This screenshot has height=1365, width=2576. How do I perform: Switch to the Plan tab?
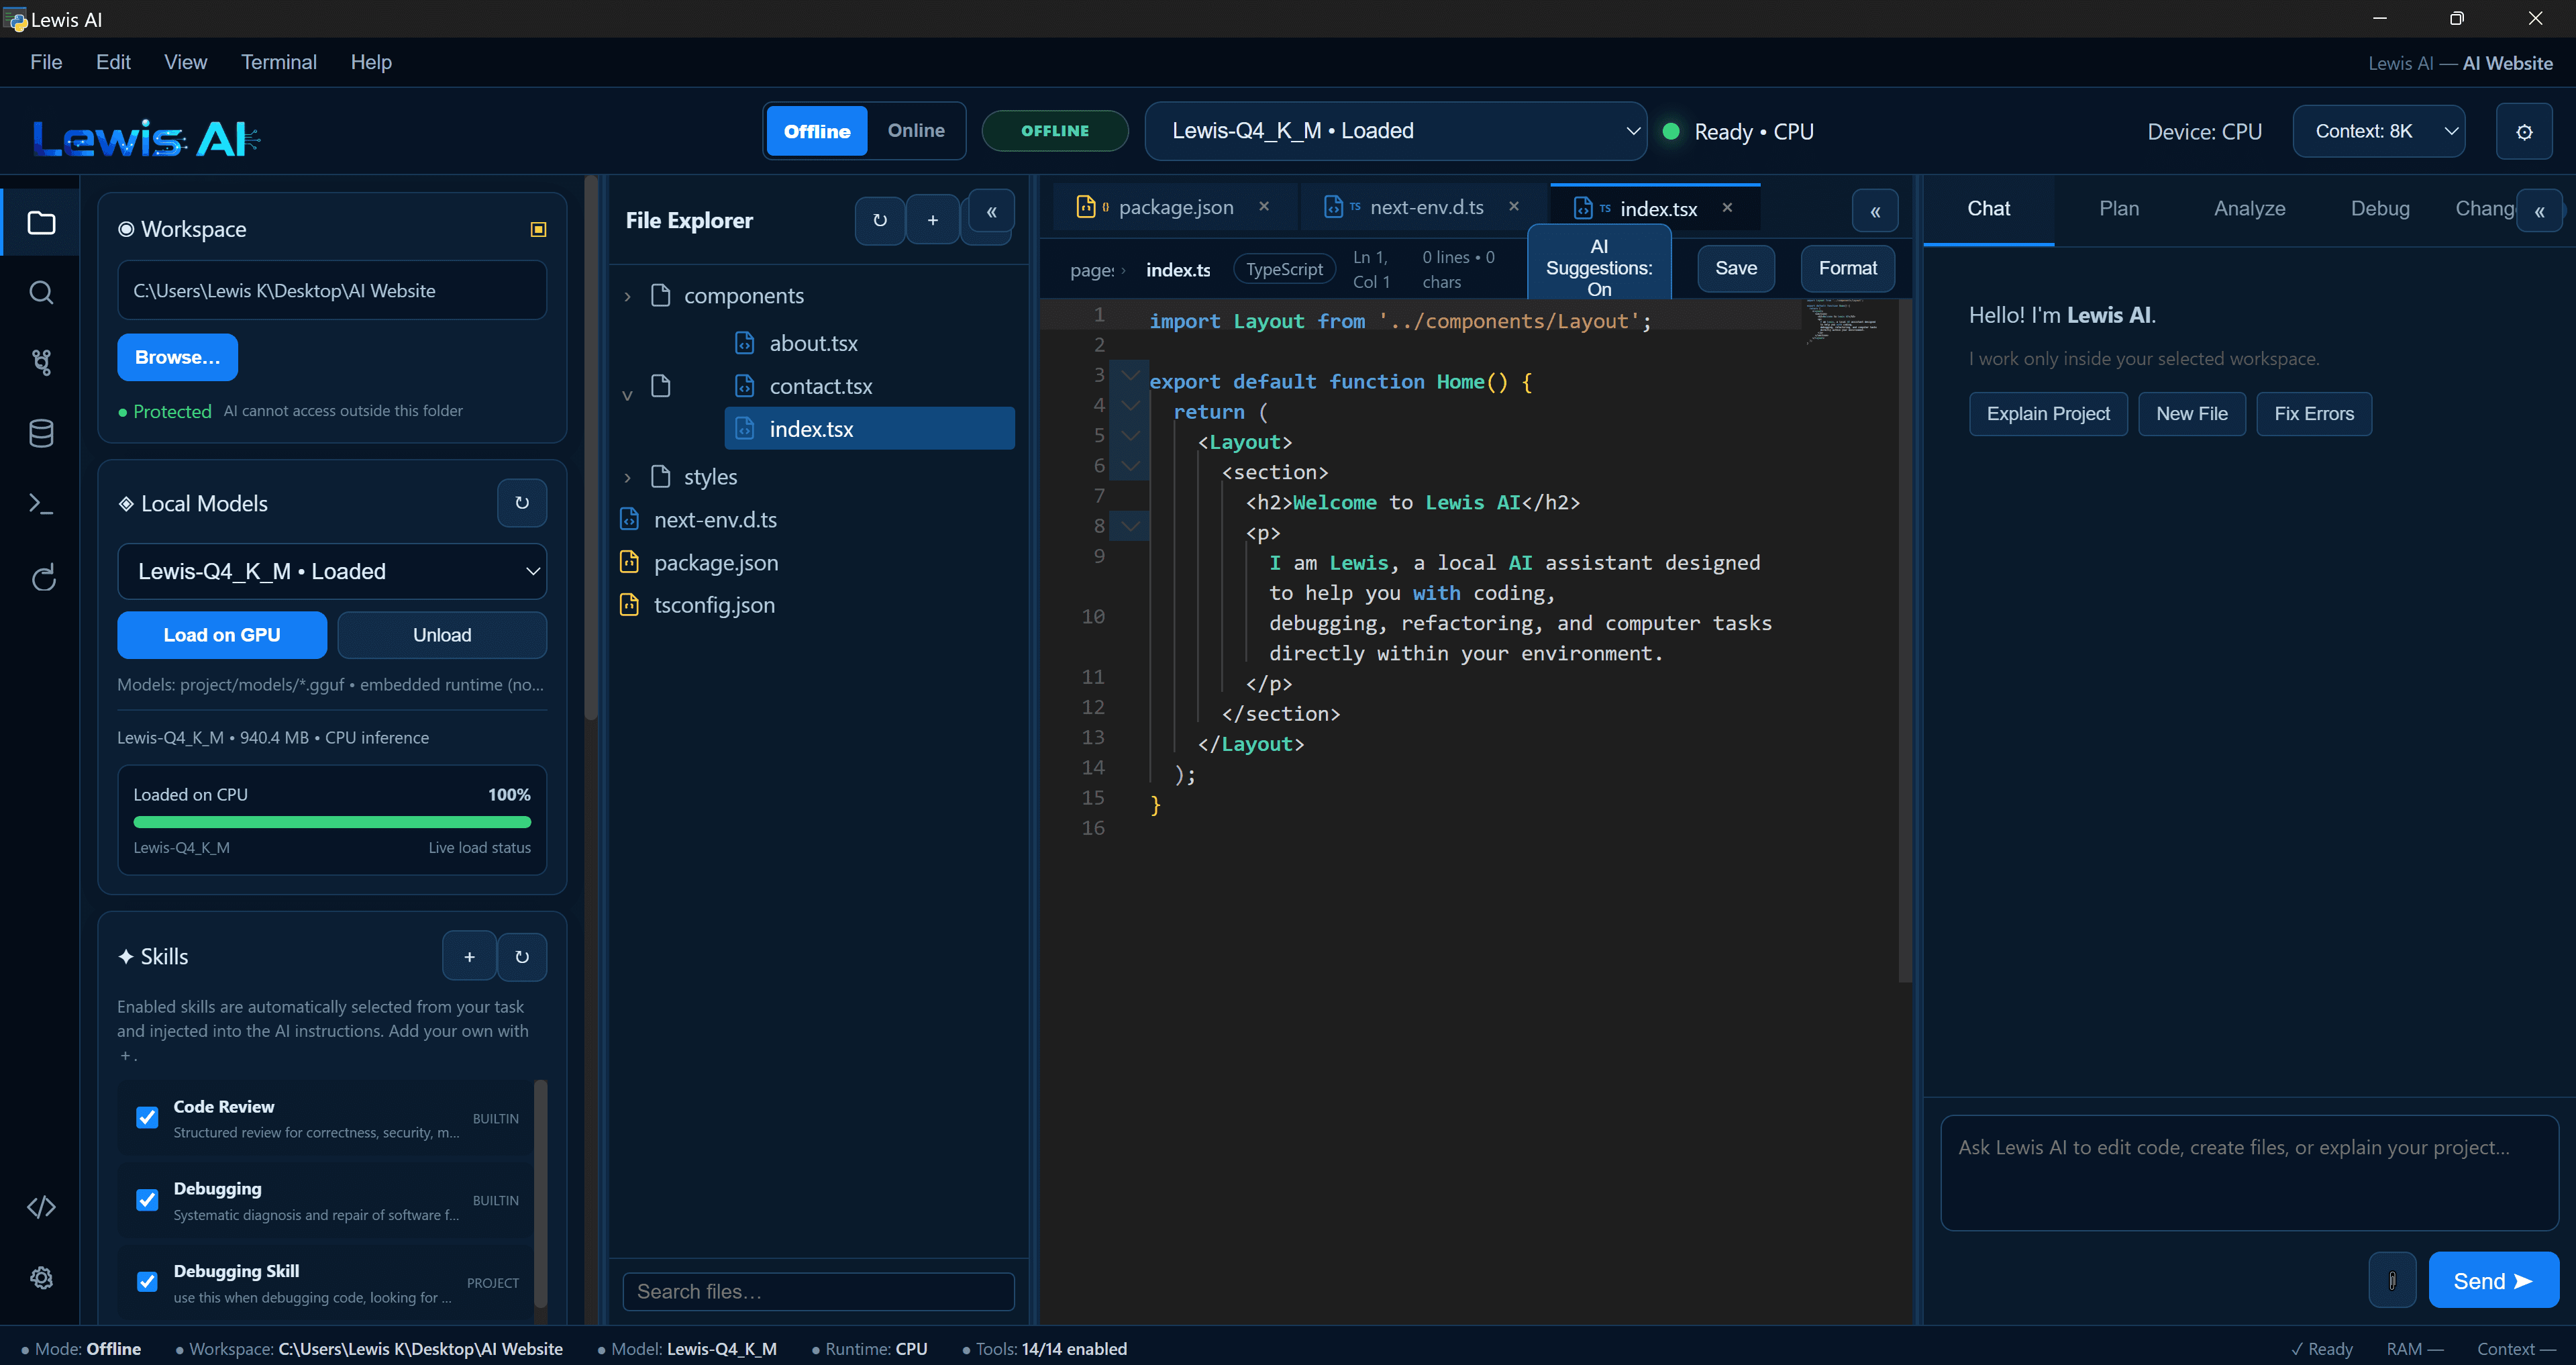pyautogui.click(x=2119, y=208)
